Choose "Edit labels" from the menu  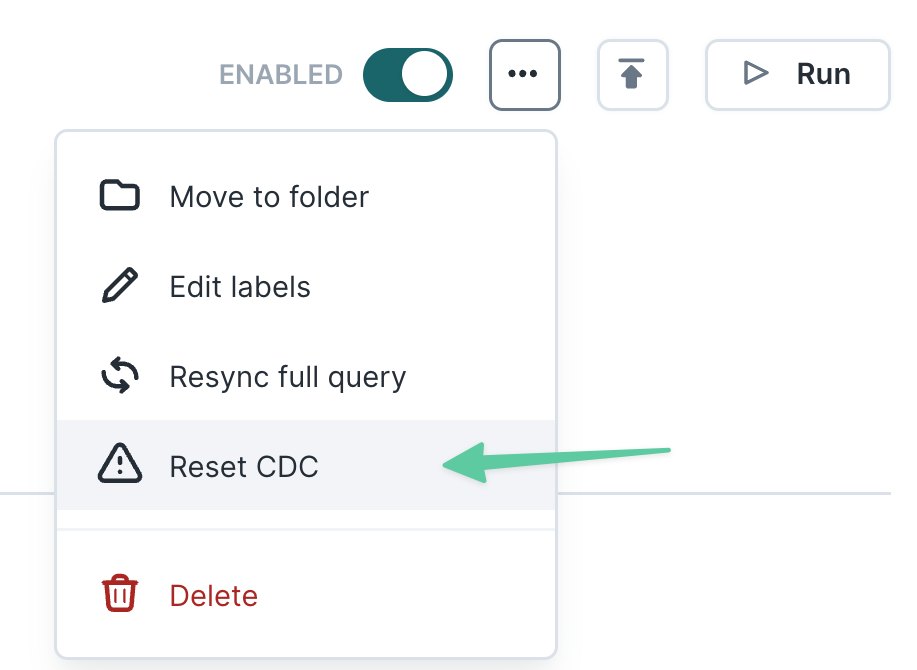[x=240, y=288]
